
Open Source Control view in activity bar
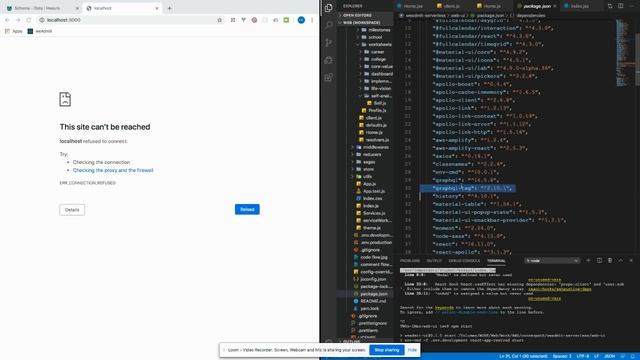pyautogui.click(x=329, y=43)
